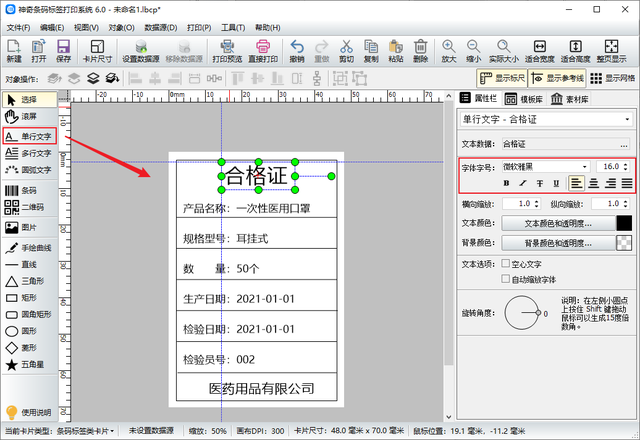
Task: Select the center-align text button
Action: pos(593,183)
